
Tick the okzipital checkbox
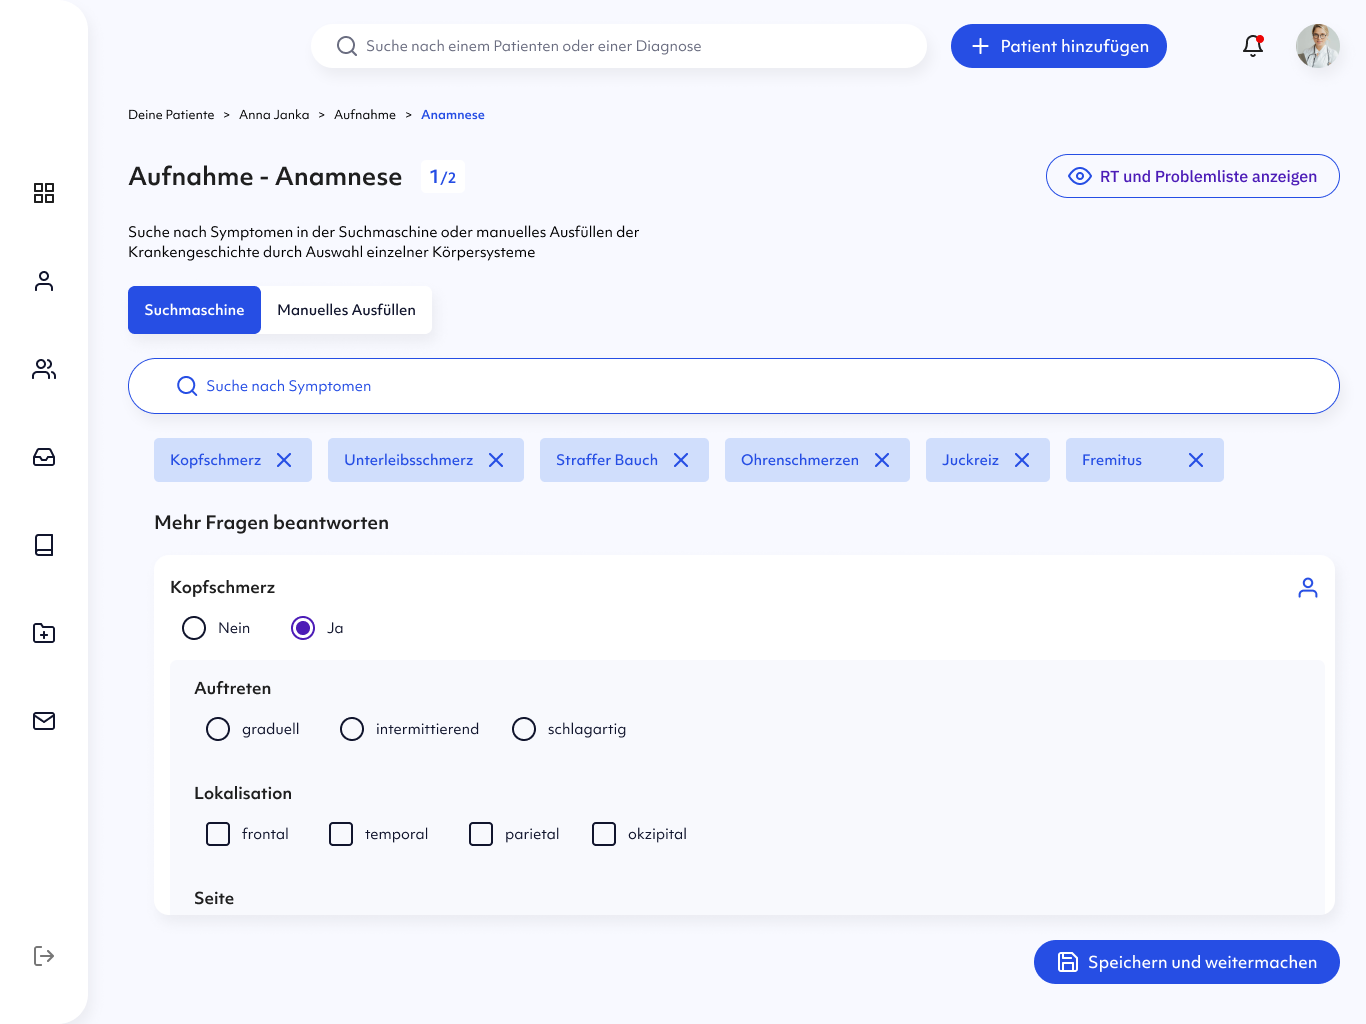click(x=604, y=834)
